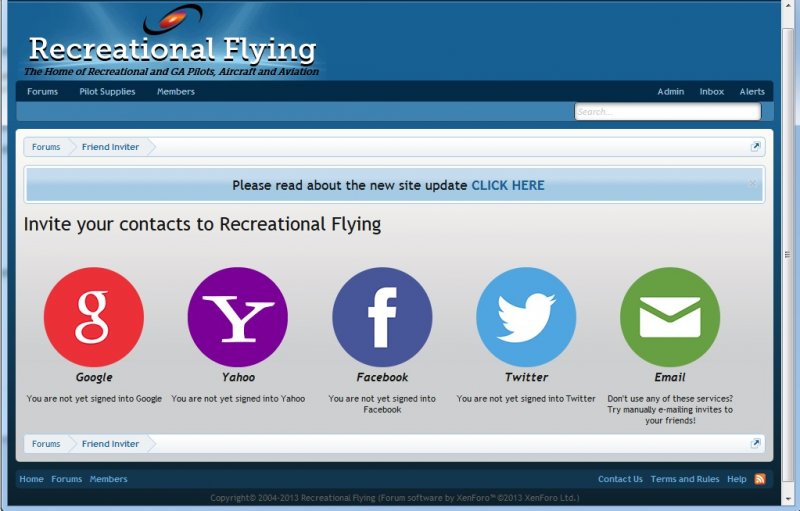Open the Alerts menu item
The height and width of the screenshot is (511, 800).
coord(752,92)
